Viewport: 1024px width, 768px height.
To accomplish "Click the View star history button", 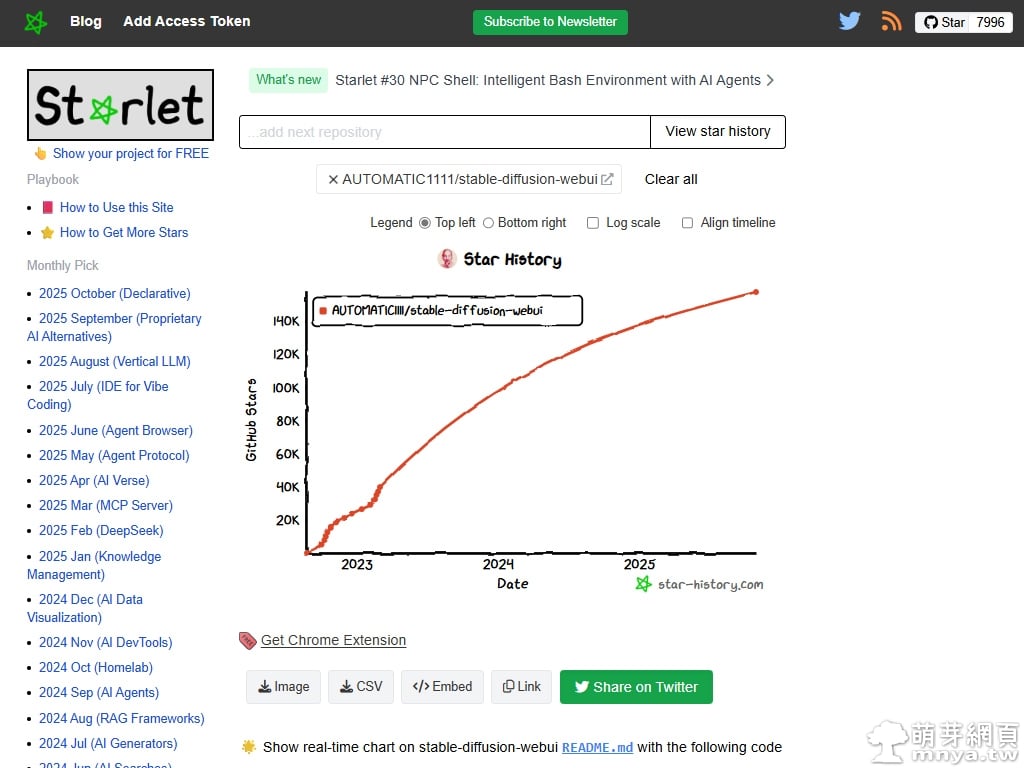I will coord(718,131).
